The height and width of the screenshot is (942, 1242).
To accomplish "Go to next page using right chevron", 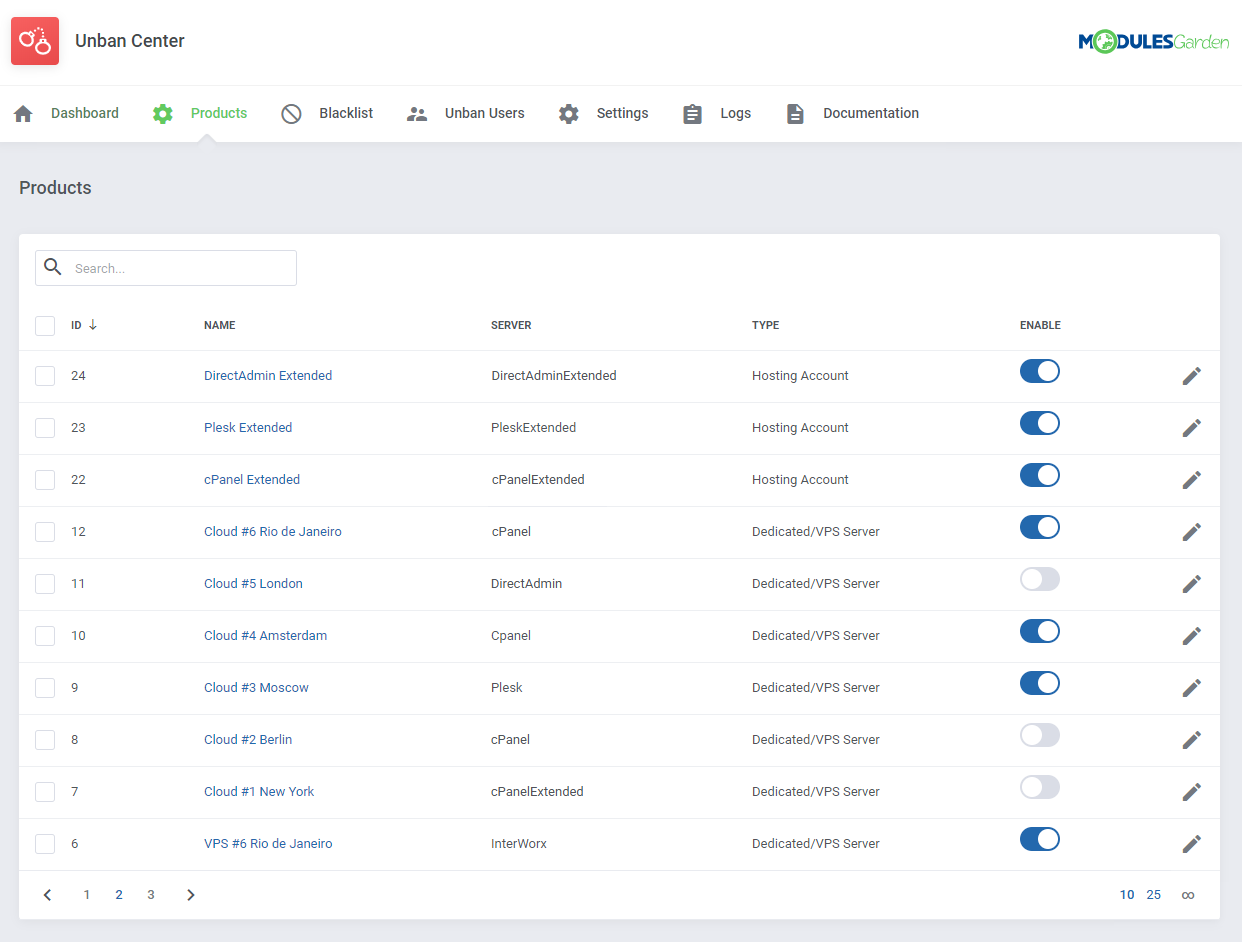I will [190, 894].
